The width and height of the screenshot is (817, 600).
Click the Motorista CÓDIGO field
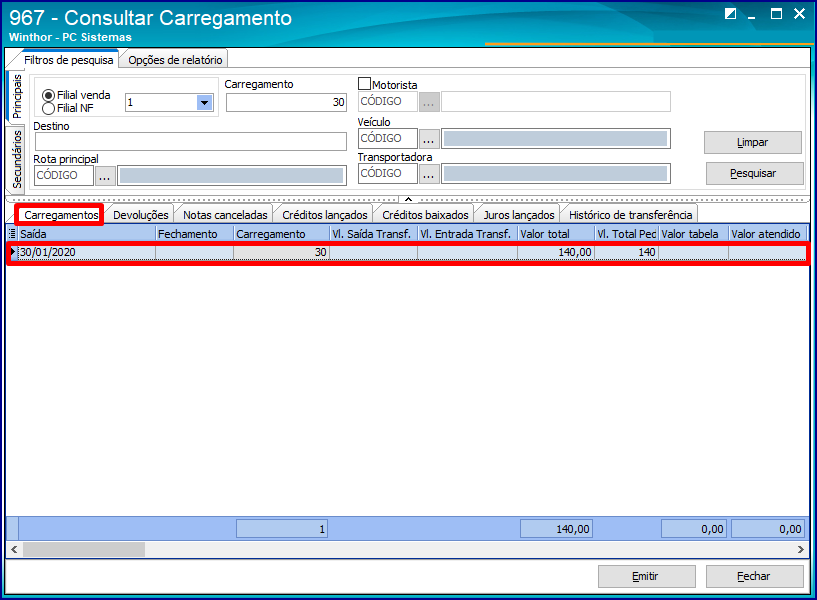pyautogui.click(x=388, y=102)
